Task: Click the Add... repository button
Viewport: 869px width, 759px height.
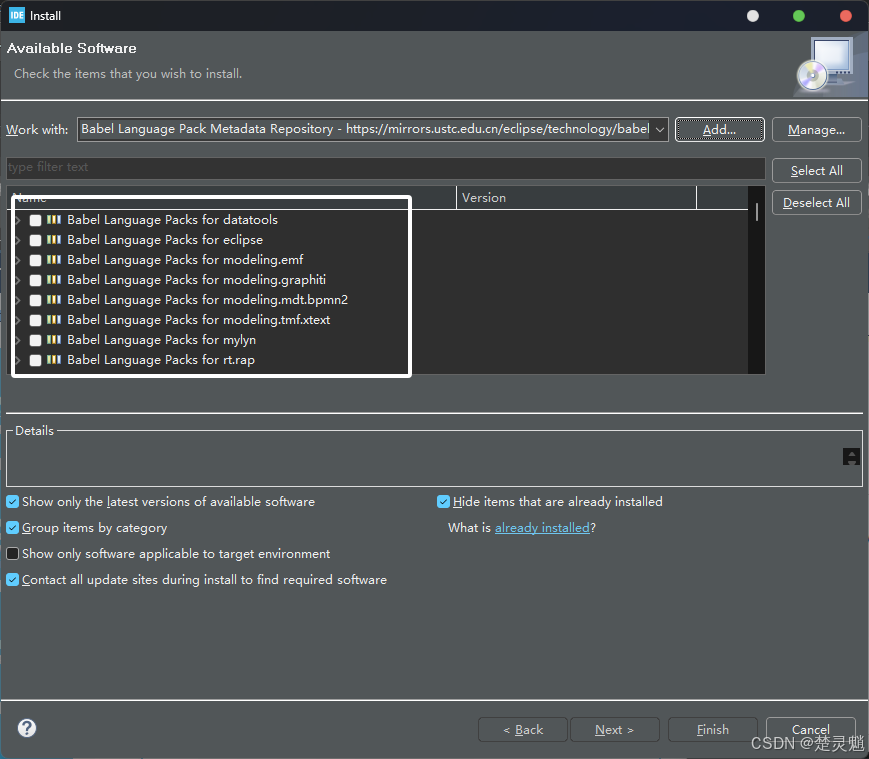Action: [719, 130]
